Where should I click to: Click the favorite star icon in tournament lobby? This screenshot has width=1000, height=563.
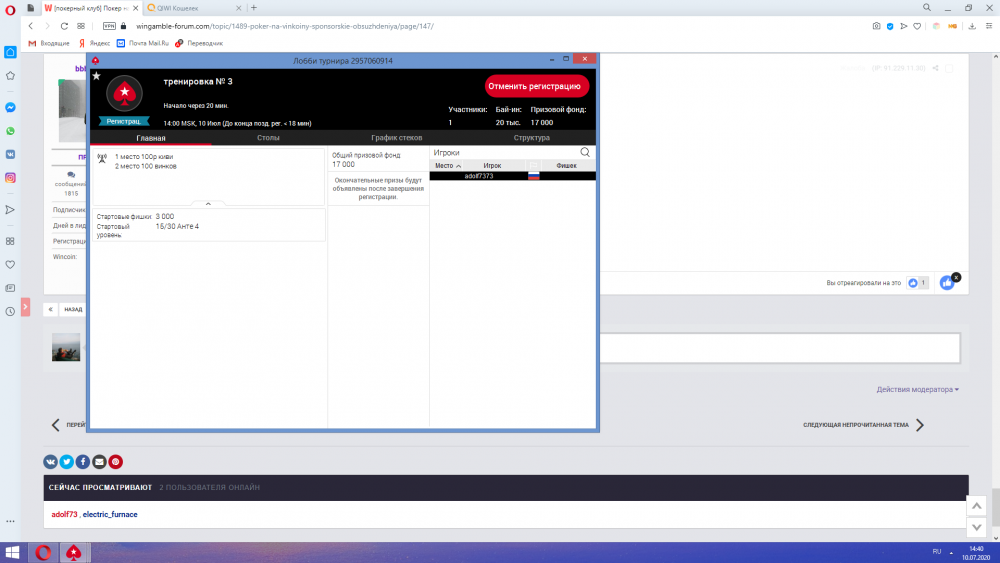click(x=96, y=75)
